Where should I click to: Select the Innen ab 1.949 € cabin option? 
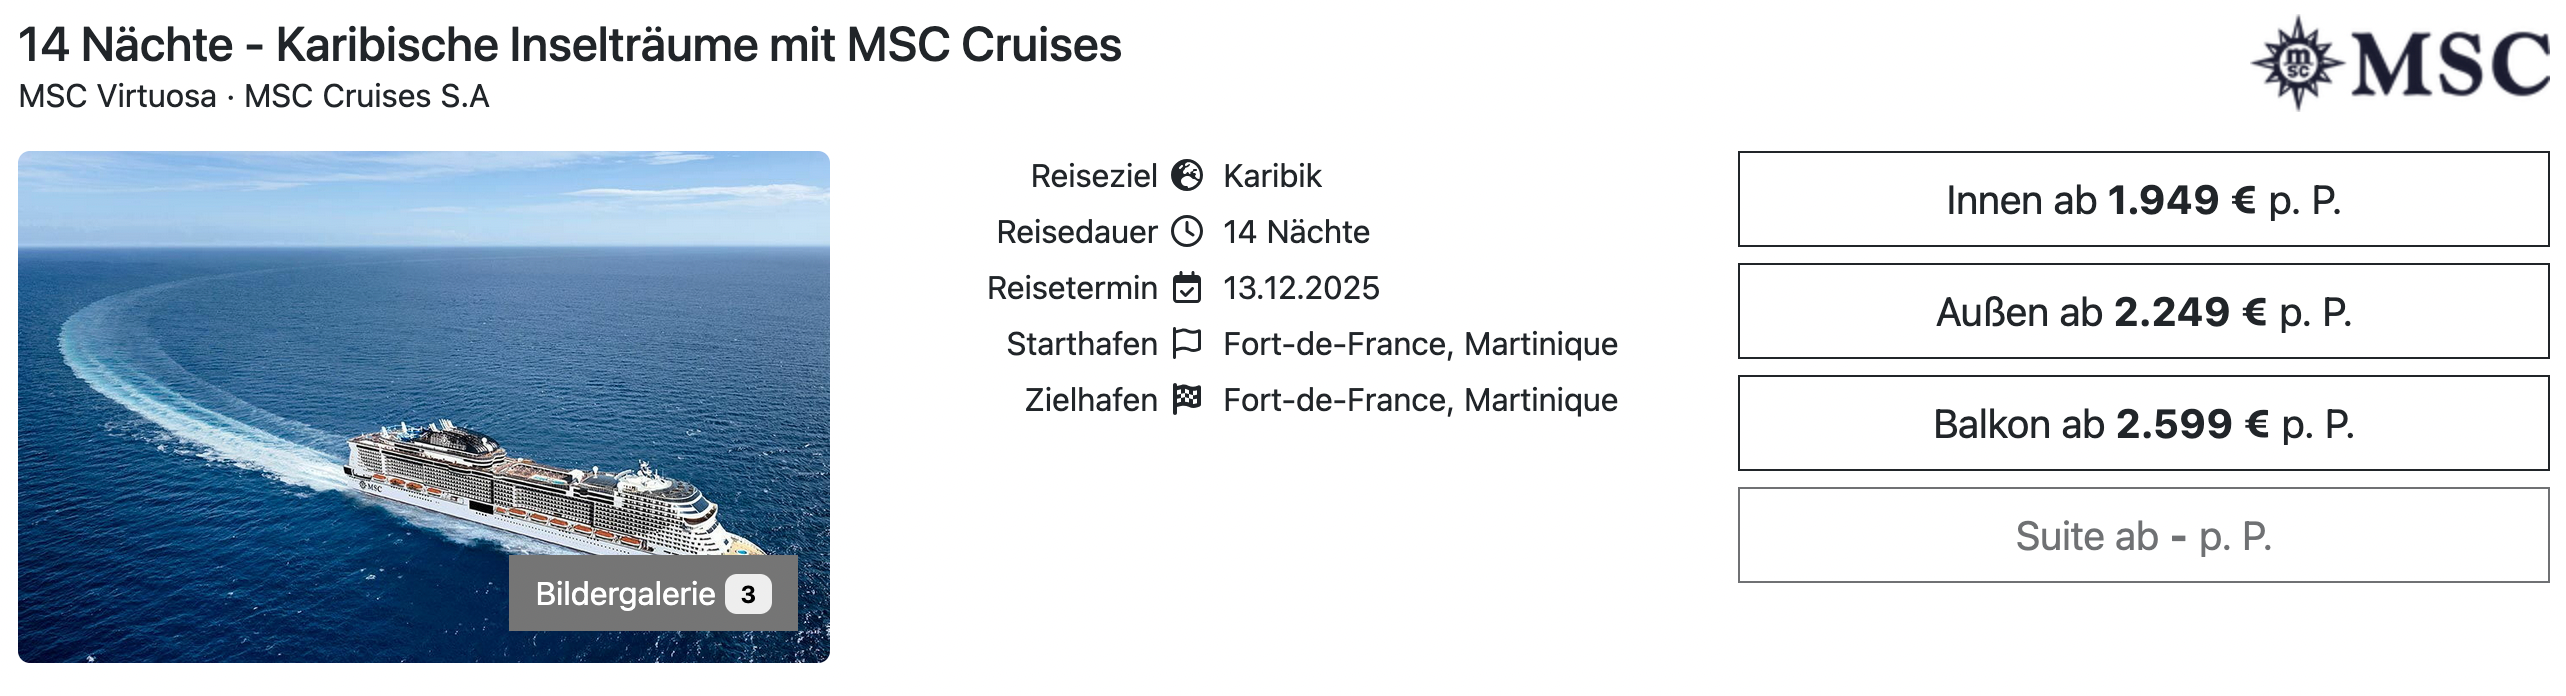[x=2144, y=200]
